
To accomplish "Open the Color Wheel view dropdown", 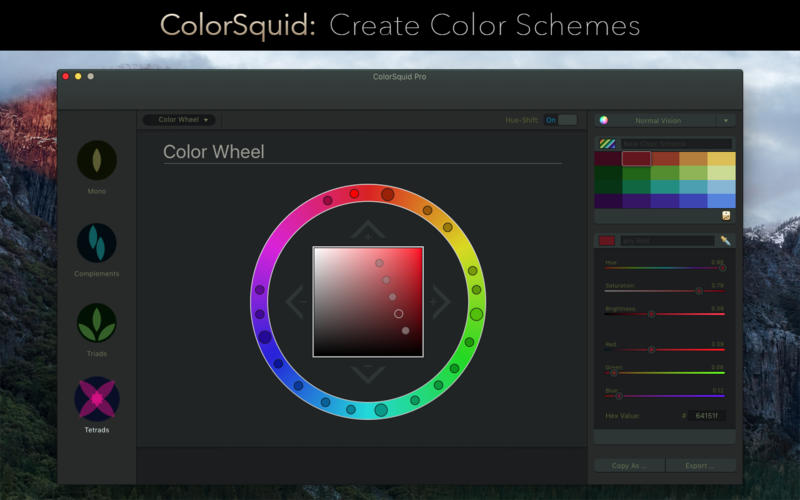I will [x=179, y=120].
